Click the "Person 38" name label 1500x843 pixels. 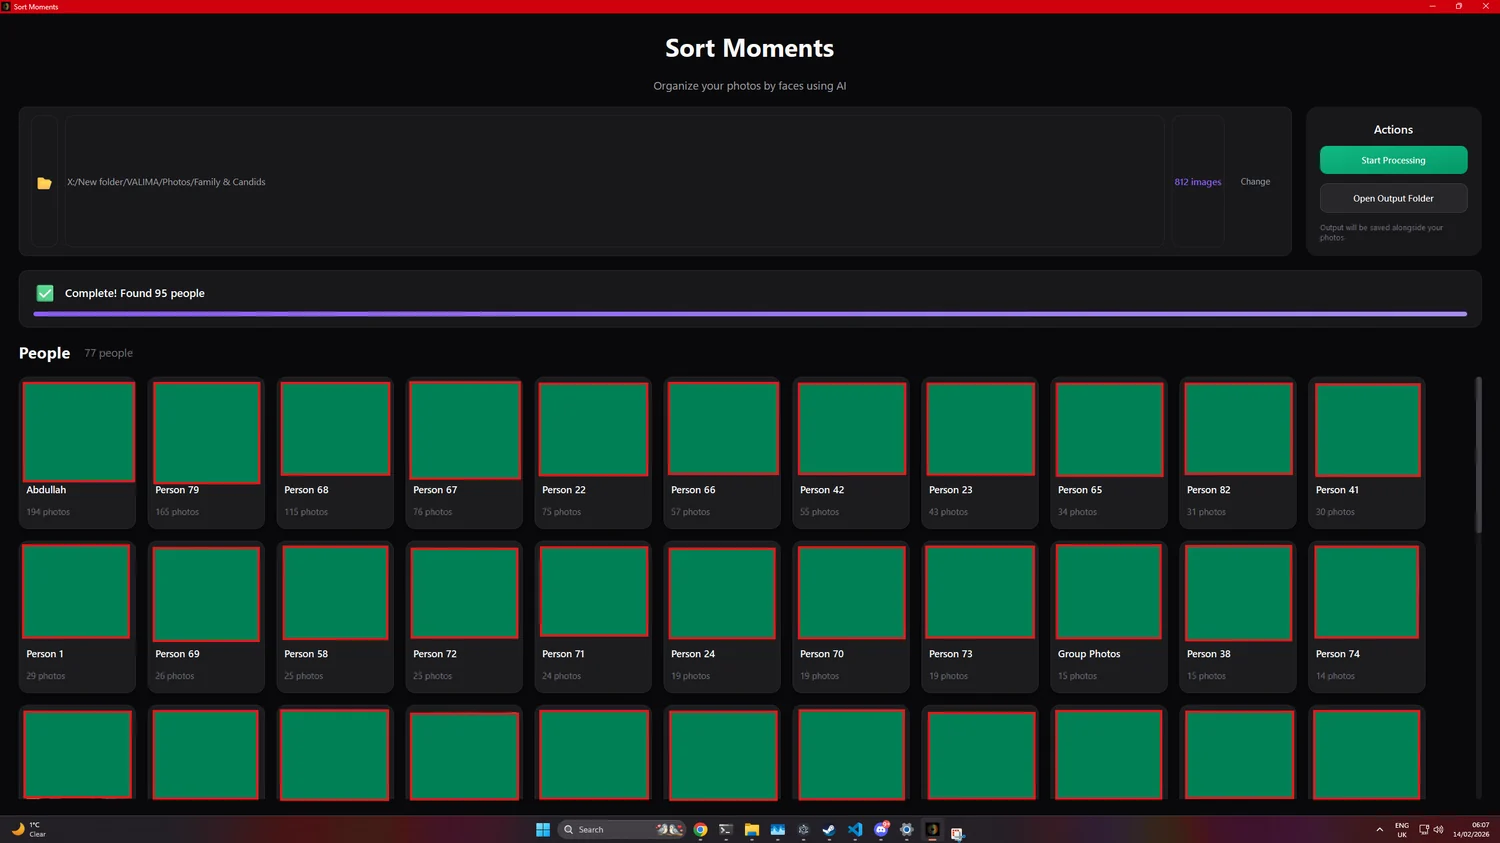1208,654
